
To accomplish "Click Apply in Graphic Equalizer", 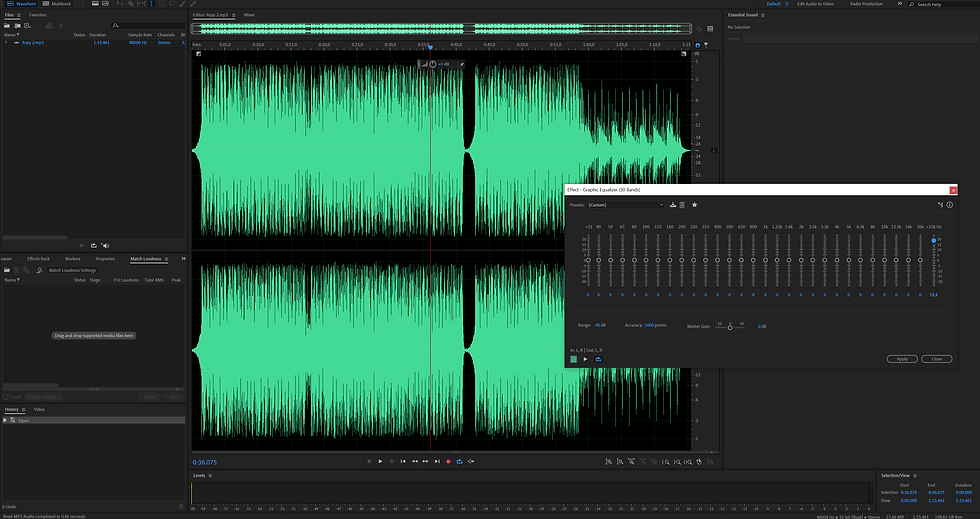I will coord(902,359).
